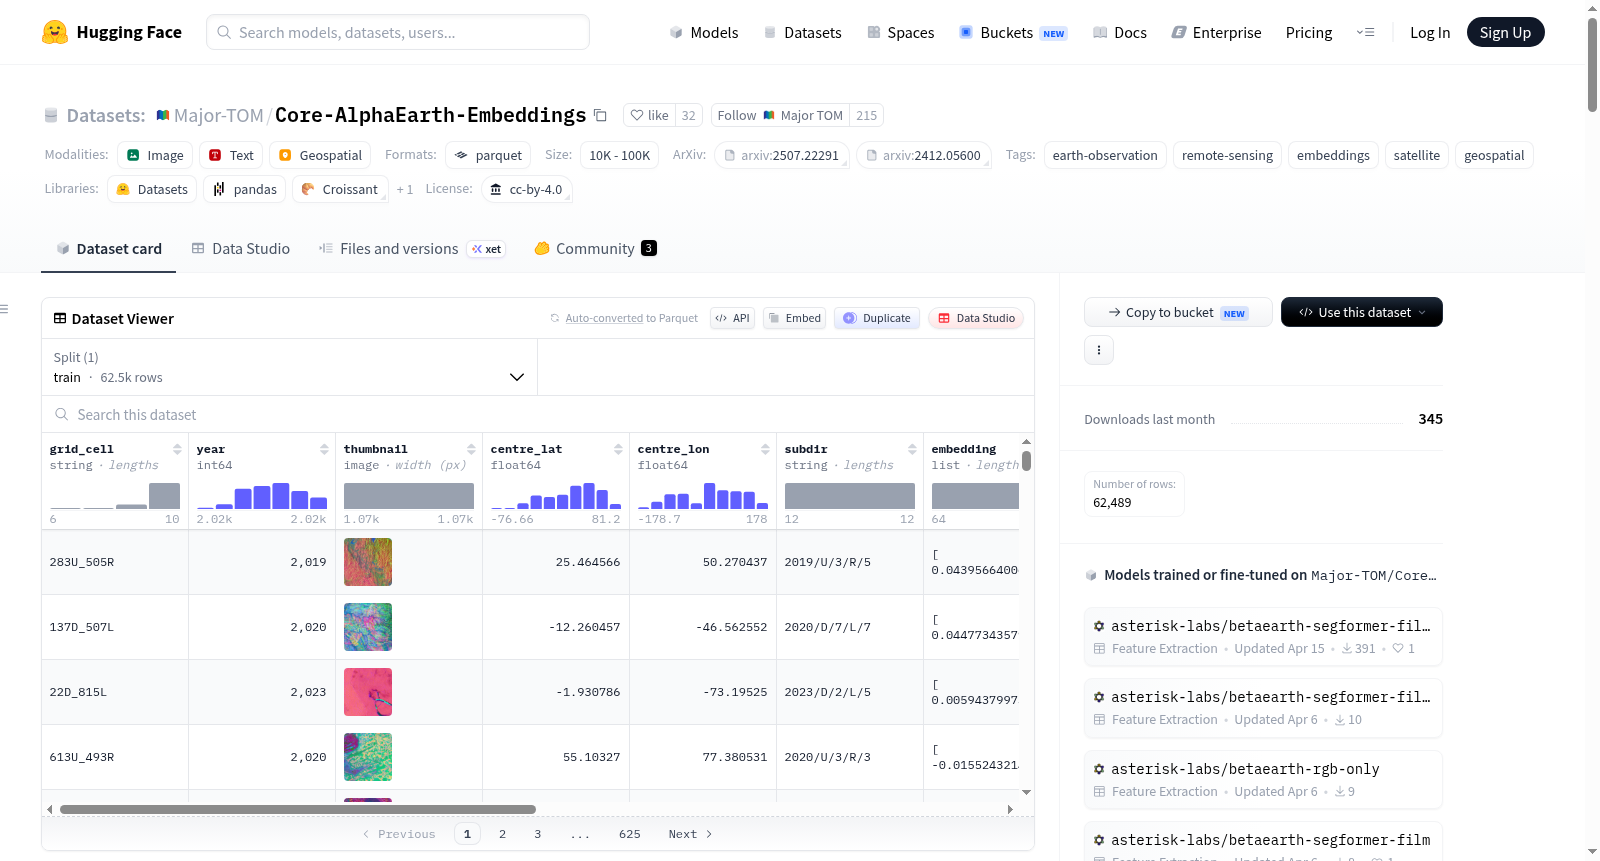Sort by the grid_cell column icon
The height and width of the screenshot is (861, 1600).
click(x=177, y=449)
